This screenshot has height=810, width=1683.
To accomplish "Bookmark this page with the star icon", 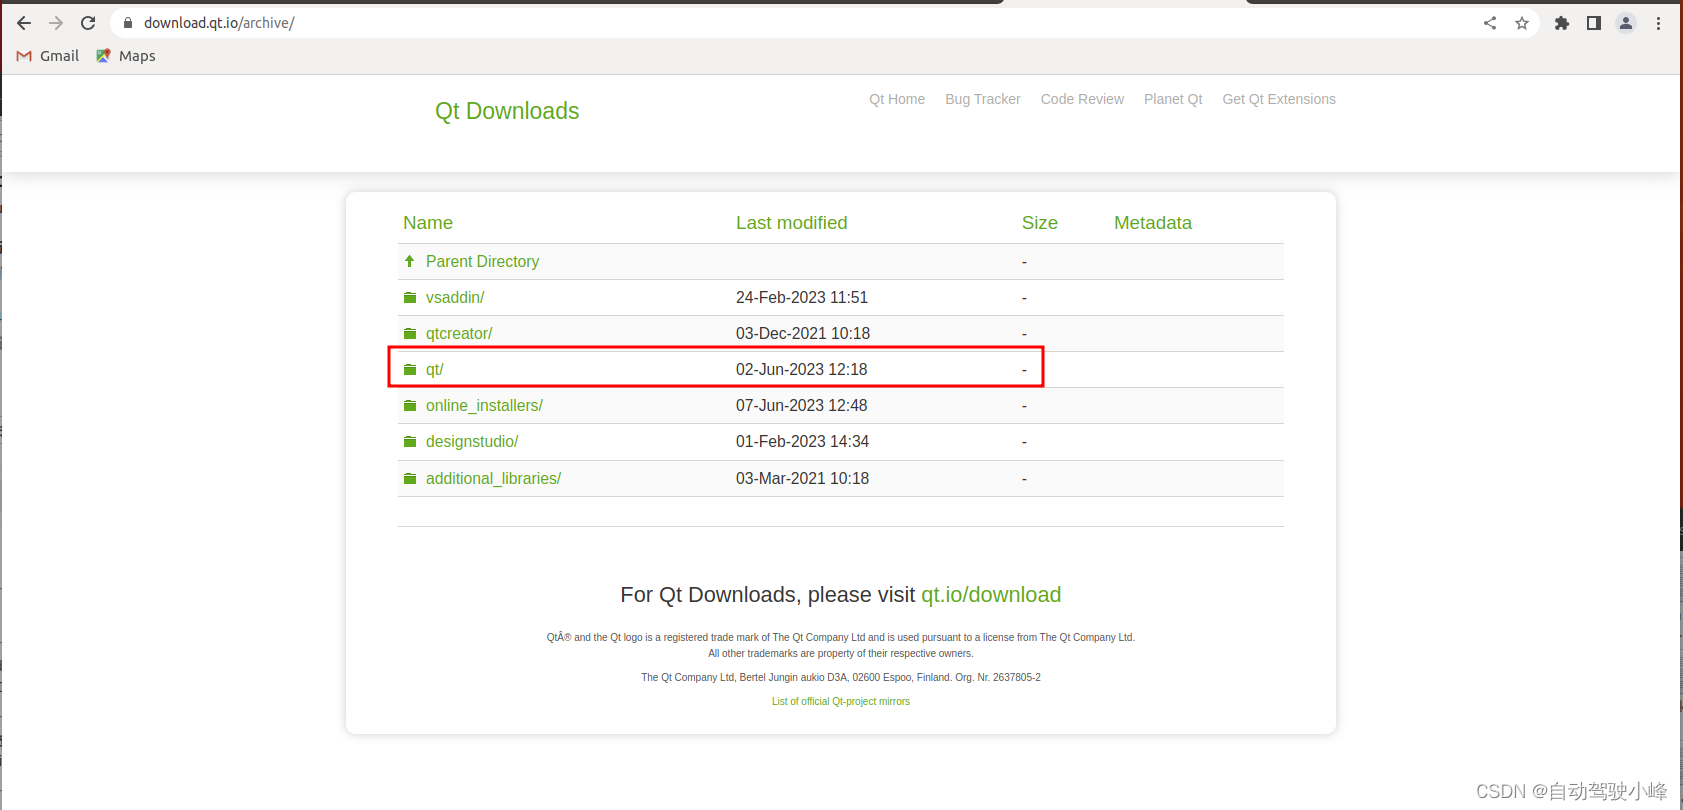I will pyautogui.click(x=1522, y=23).
